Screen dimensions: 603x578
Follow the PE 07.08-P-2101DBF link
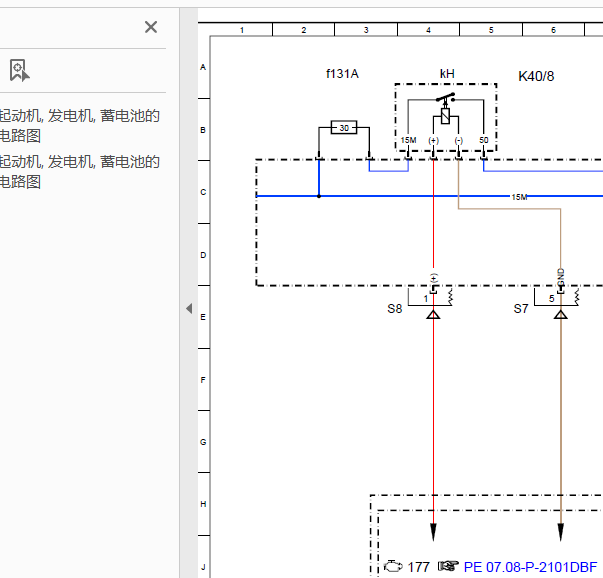[530, 567]
